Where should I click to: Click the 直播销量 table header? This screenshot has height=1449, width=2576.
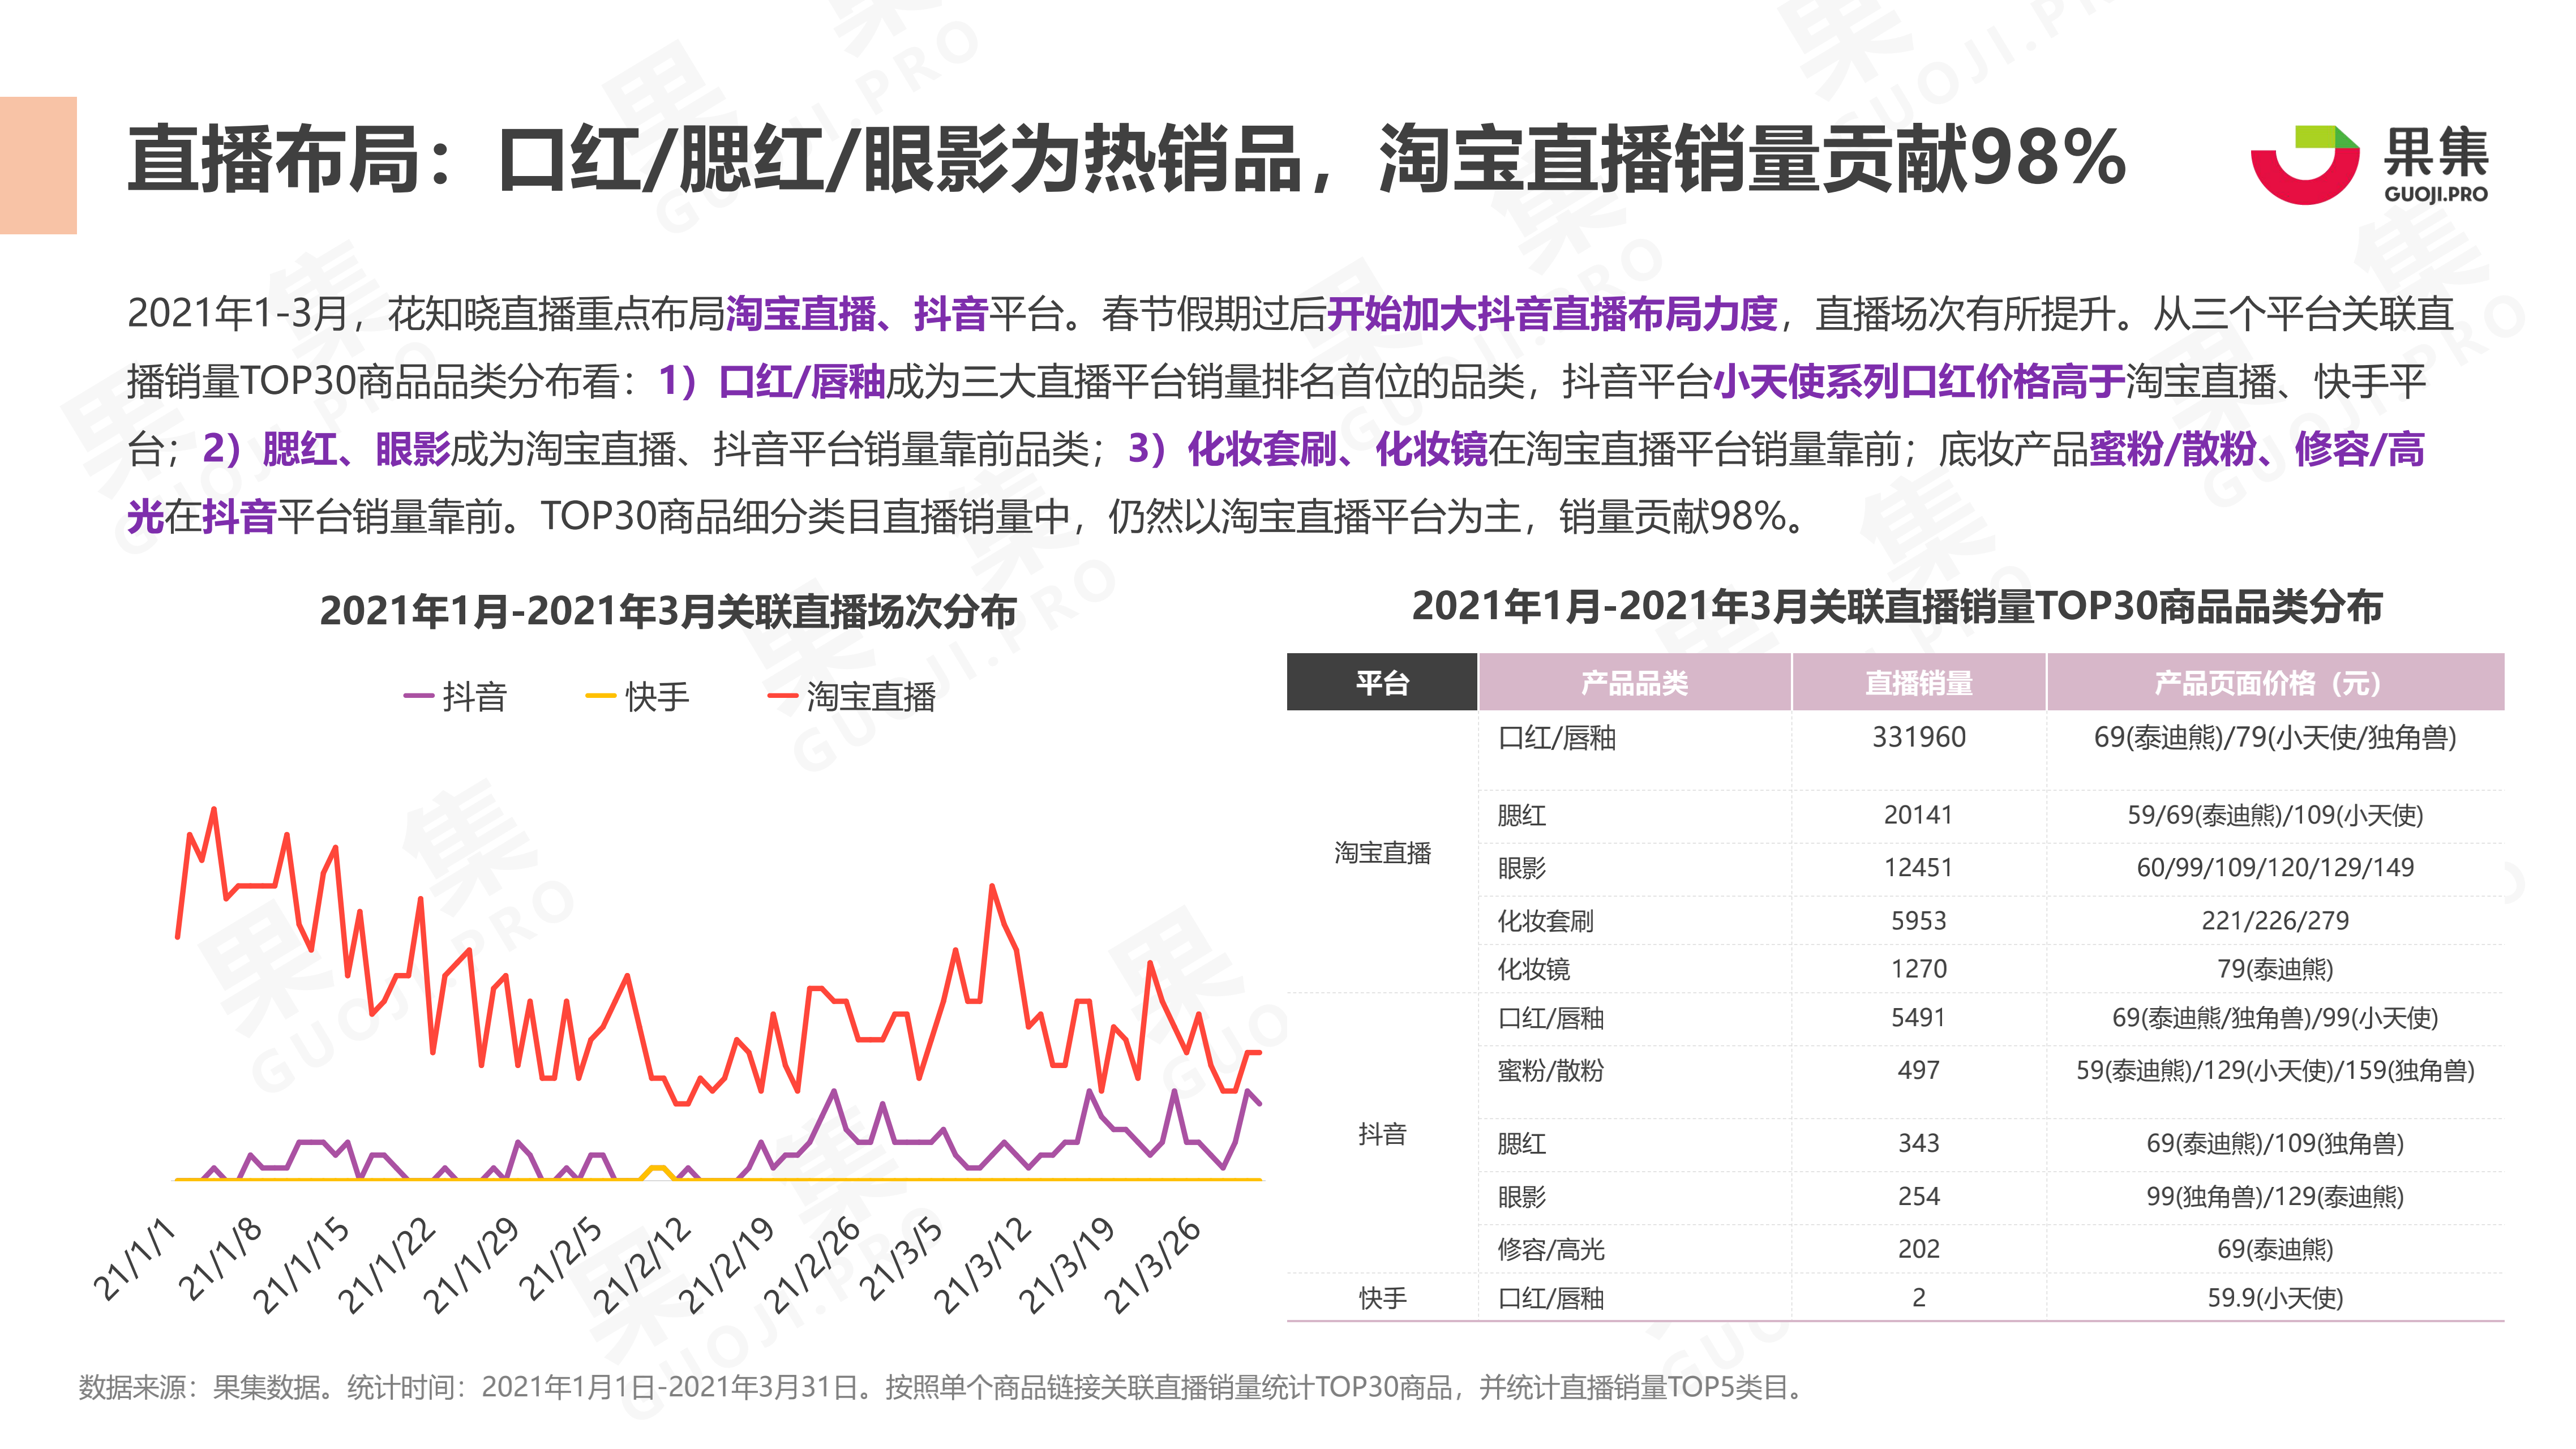(x=1918, y=682)
